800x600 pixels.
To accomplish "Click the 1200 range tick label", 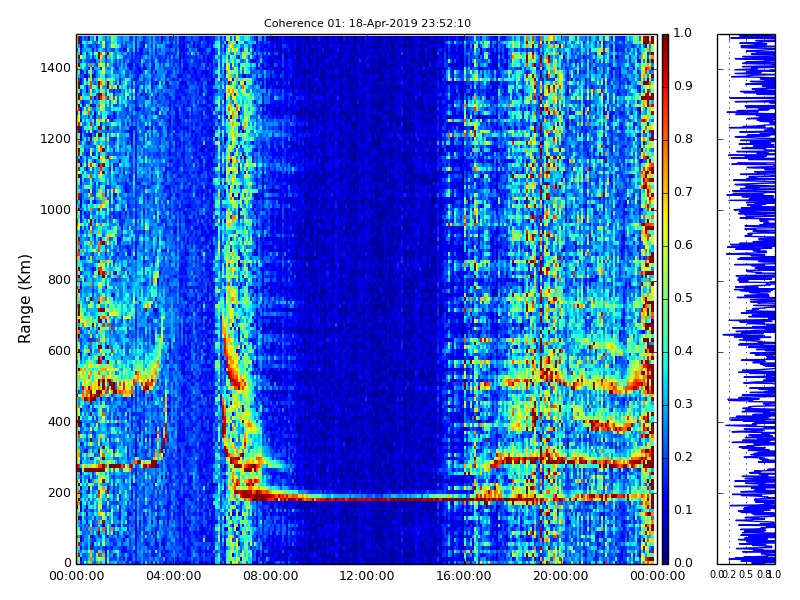I will tap(56, 139).
